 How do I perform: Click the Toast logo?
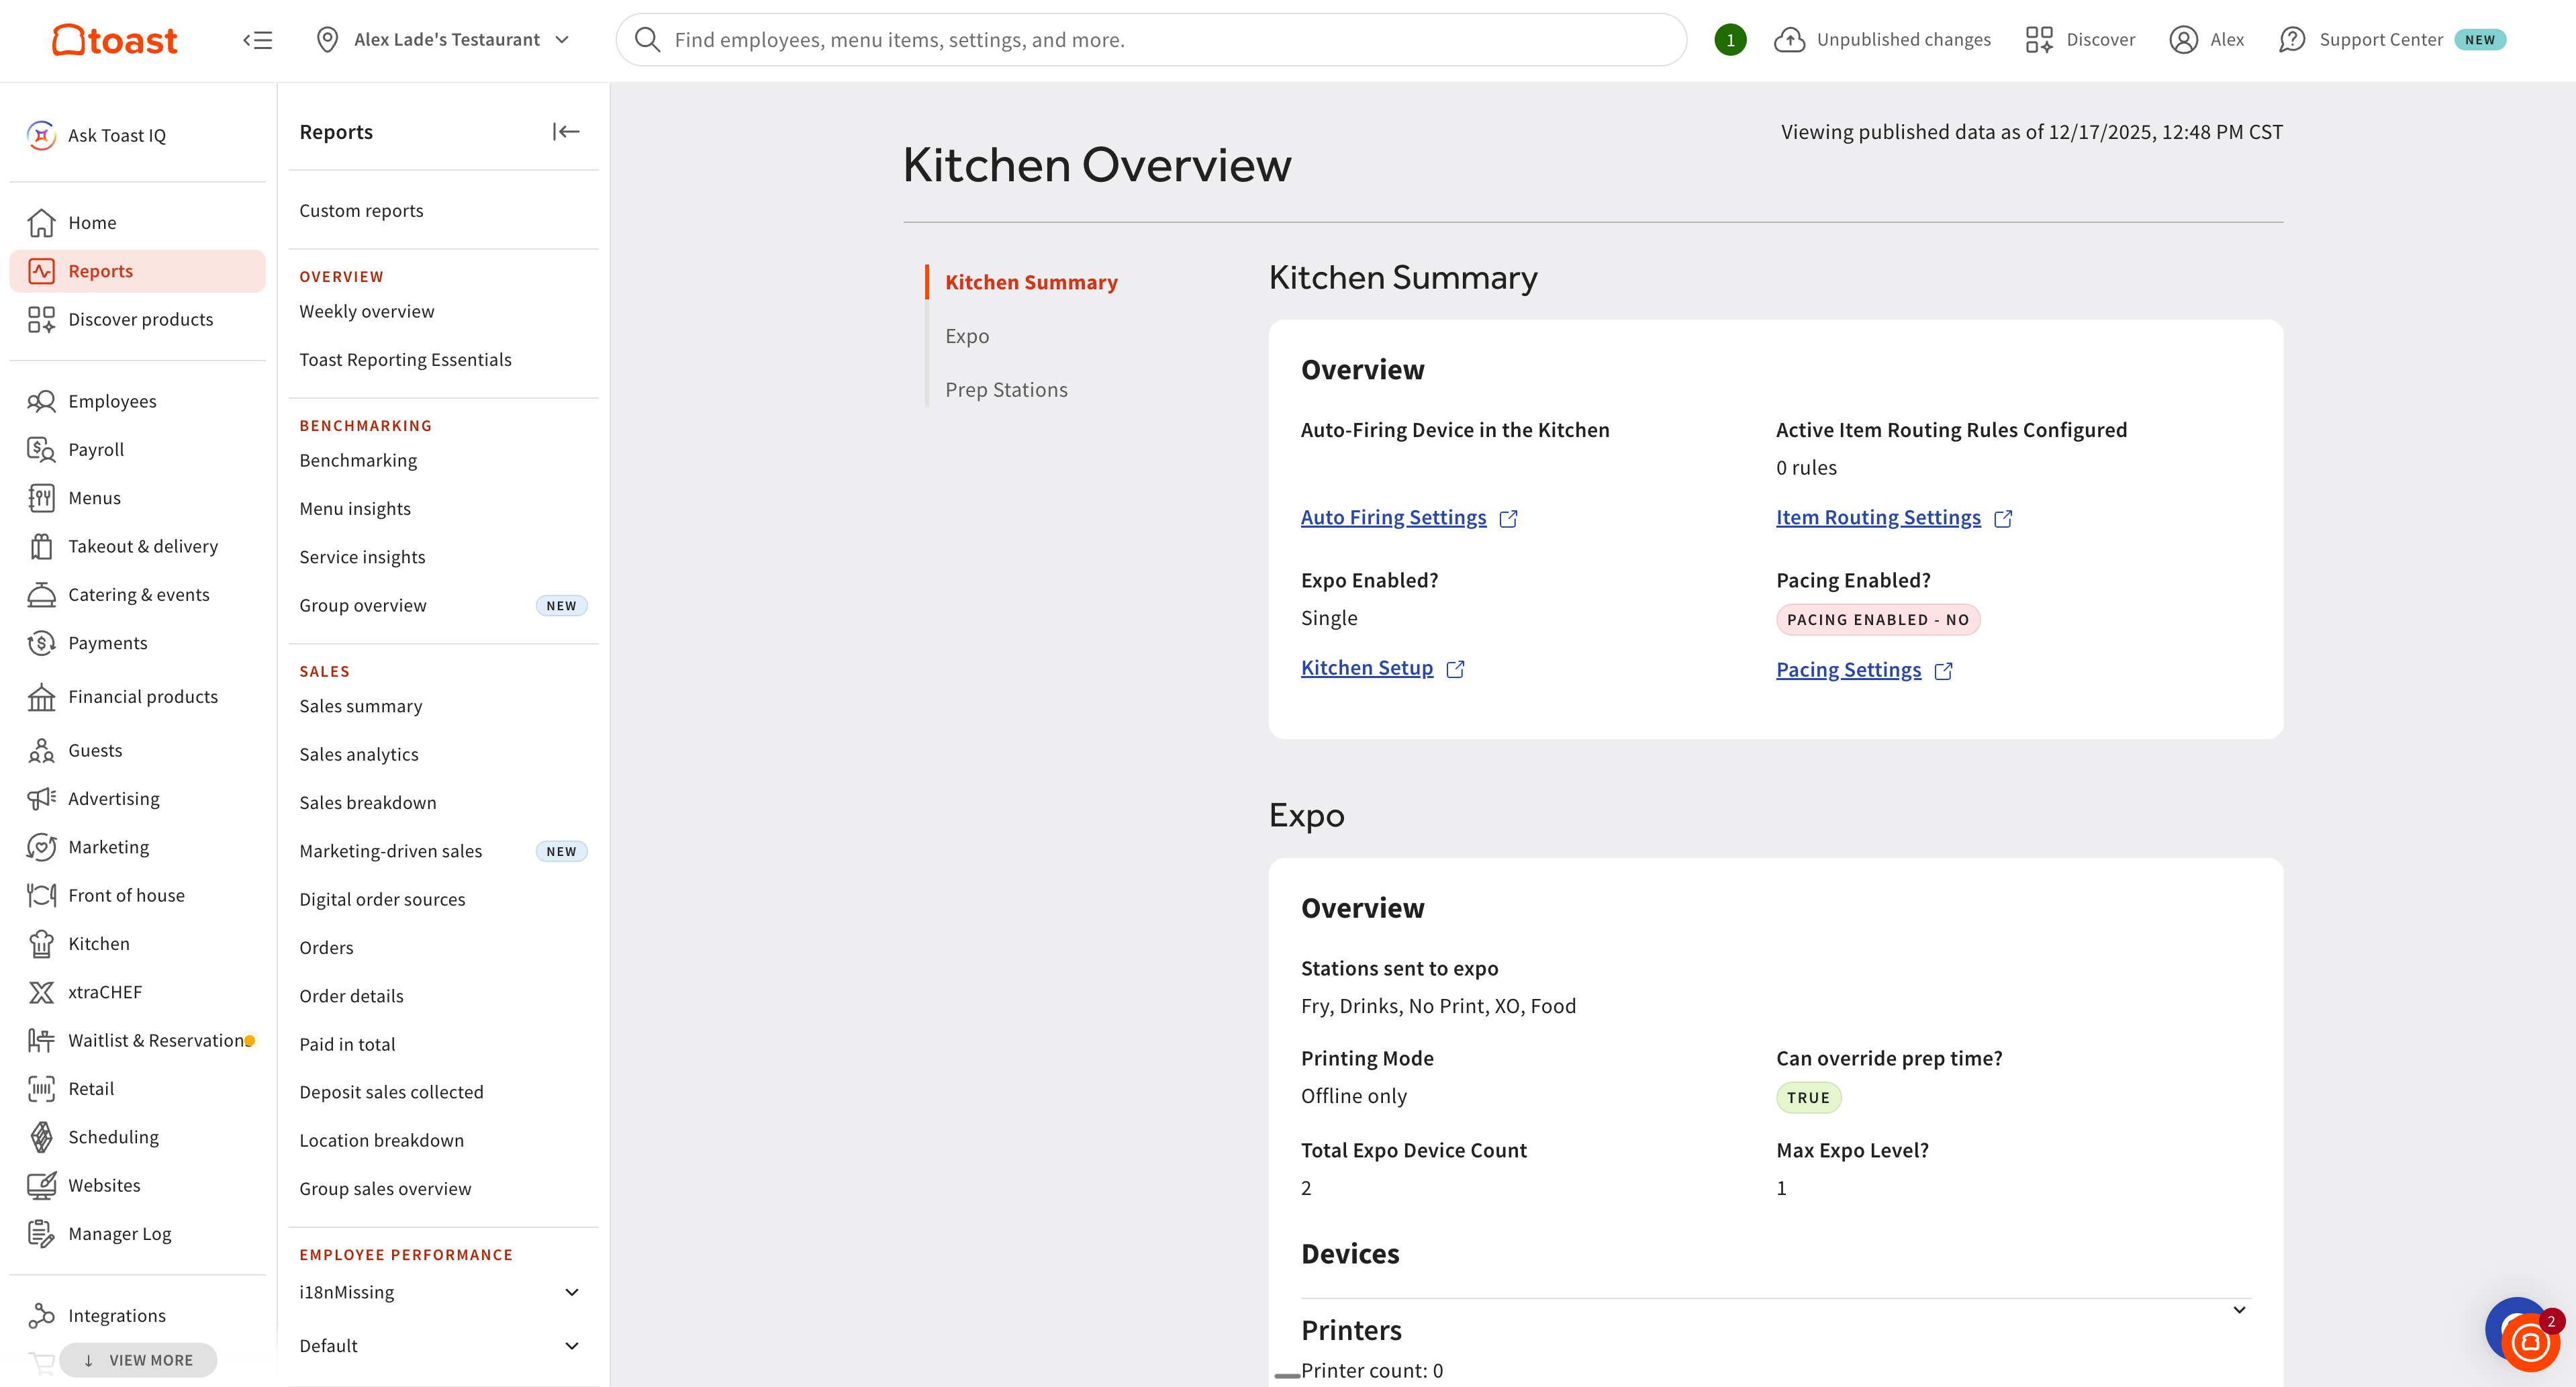pyautogui.click(x=114, y=40)
